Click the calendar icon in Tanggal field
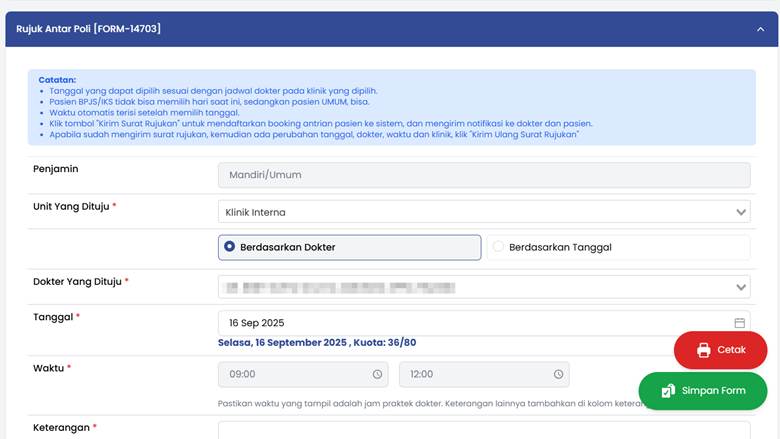780x439 pixels. tap(740, 323)
